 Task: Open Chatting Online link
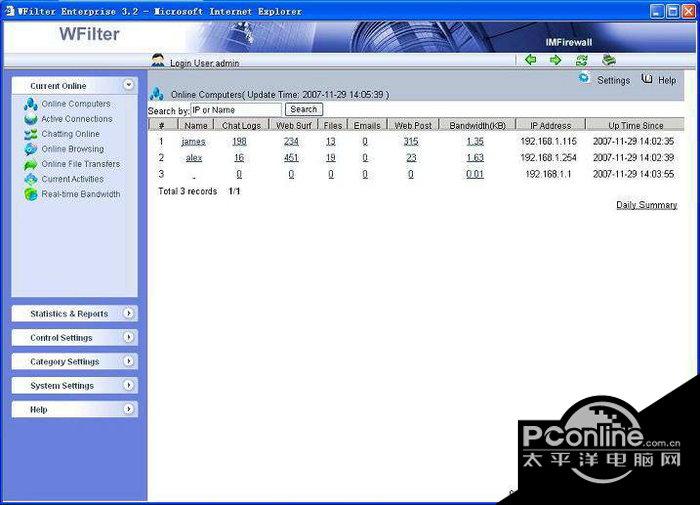click(71, 134)
